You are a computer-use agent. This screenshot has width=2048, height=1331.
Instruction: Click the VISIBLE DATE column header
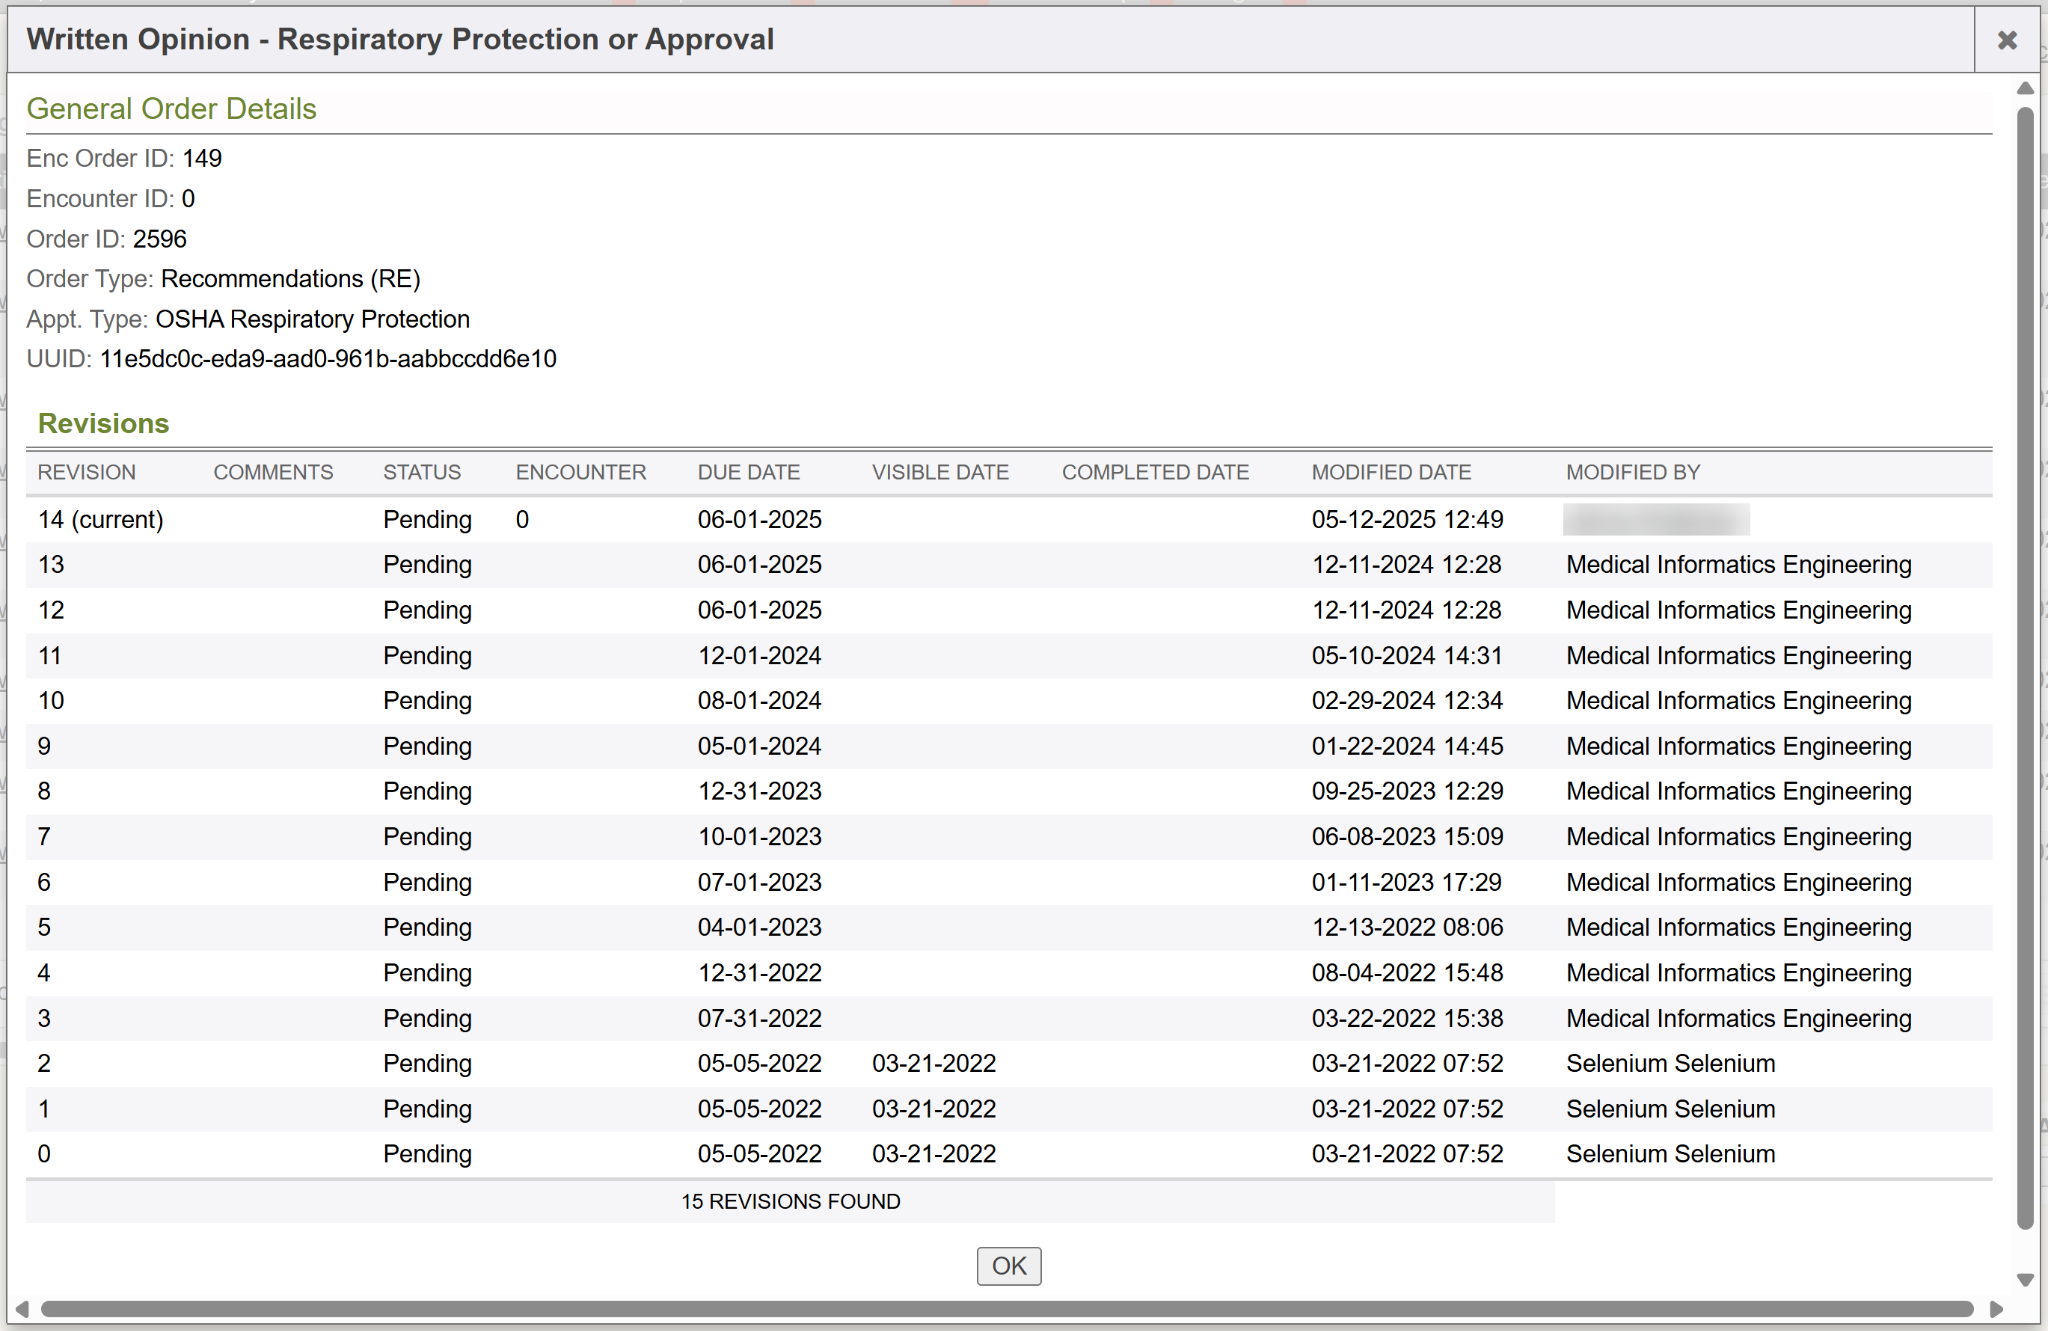pyautogui.click(x=940, y=472)
